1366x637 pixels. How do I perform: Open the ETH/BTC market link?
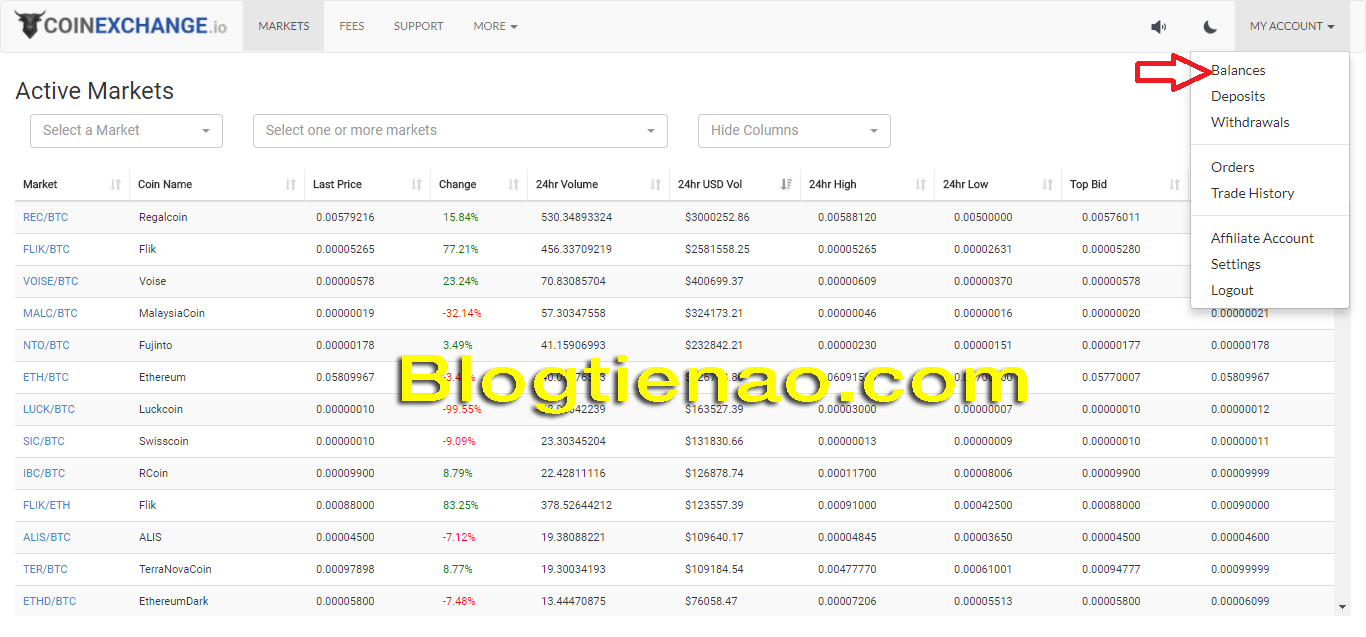click(x=46, y=377)
